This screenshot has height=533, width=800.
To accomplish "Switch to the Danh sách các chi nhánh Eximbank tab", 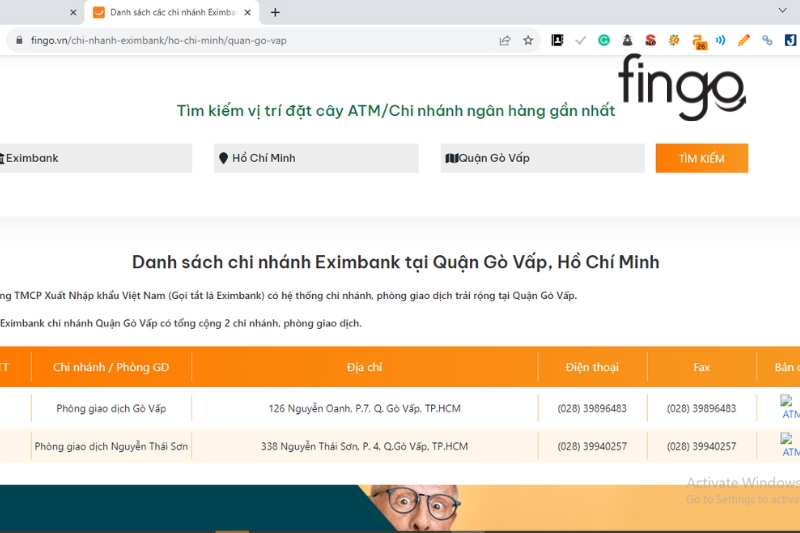I will click(x=172, y=12).
